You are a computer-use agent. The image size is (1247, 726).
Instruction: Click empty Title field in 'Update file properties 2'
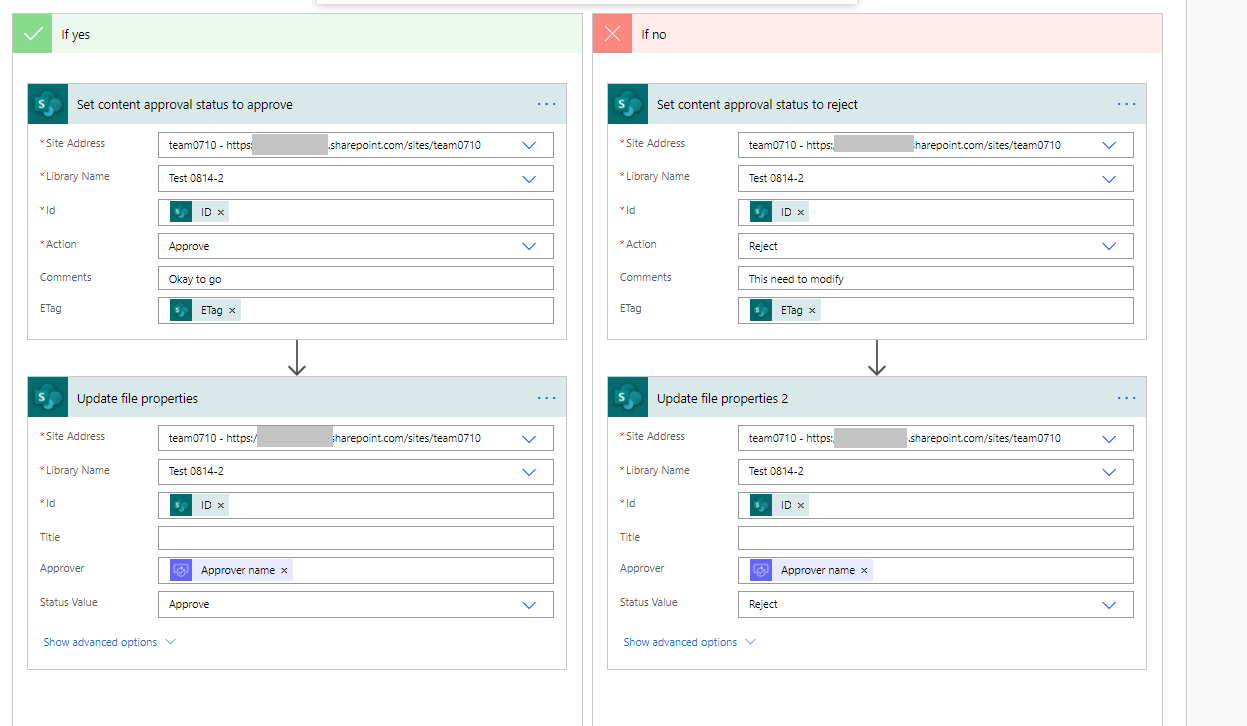coord(935,538)
